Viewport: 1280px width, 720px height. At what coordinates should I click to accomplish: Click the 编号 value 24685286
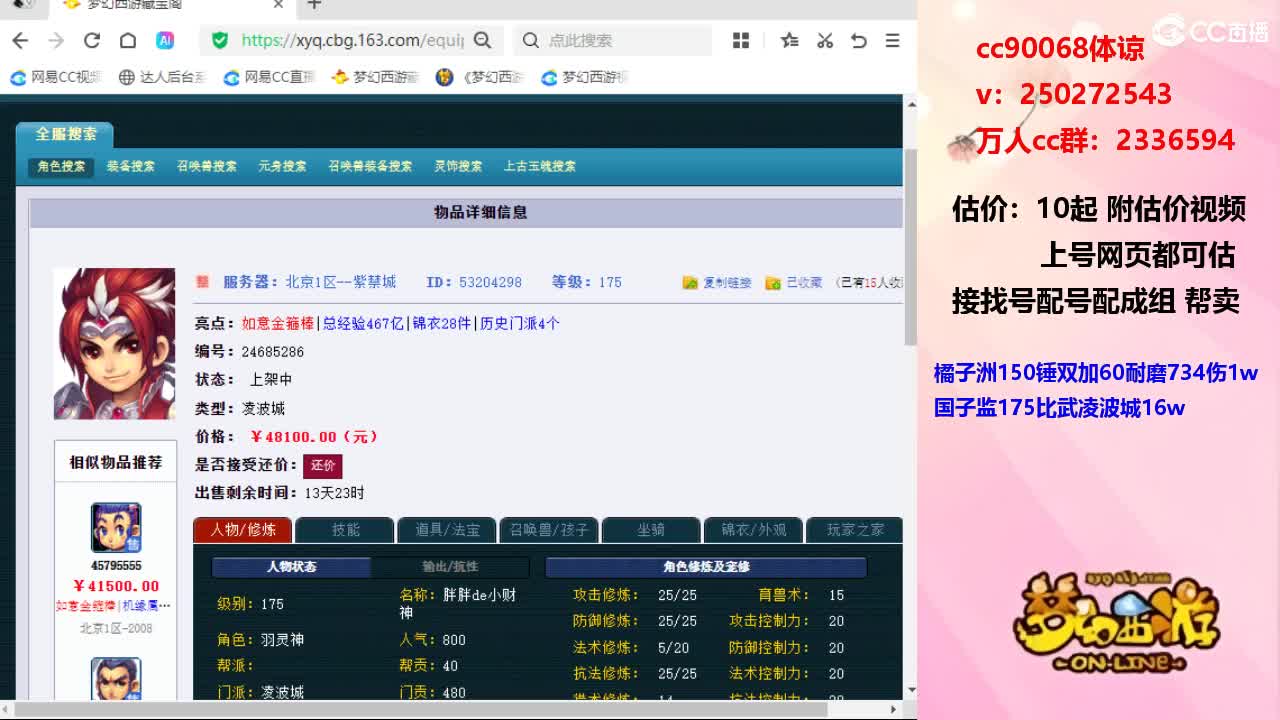point(272,352)
